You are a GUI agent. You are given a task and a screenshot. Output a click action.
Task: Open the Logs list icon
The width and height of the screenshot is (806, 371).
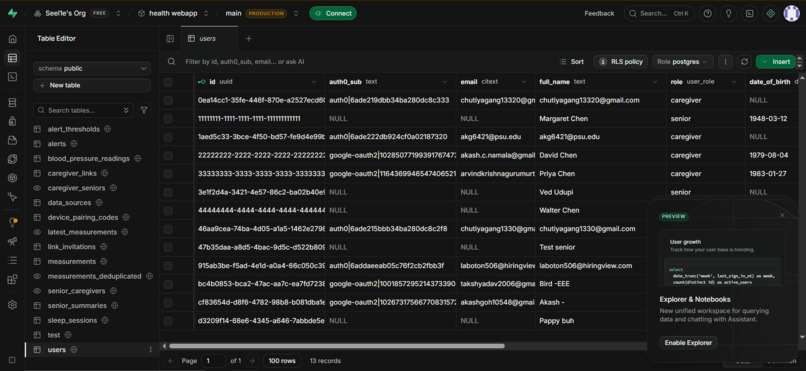point(12,261)
